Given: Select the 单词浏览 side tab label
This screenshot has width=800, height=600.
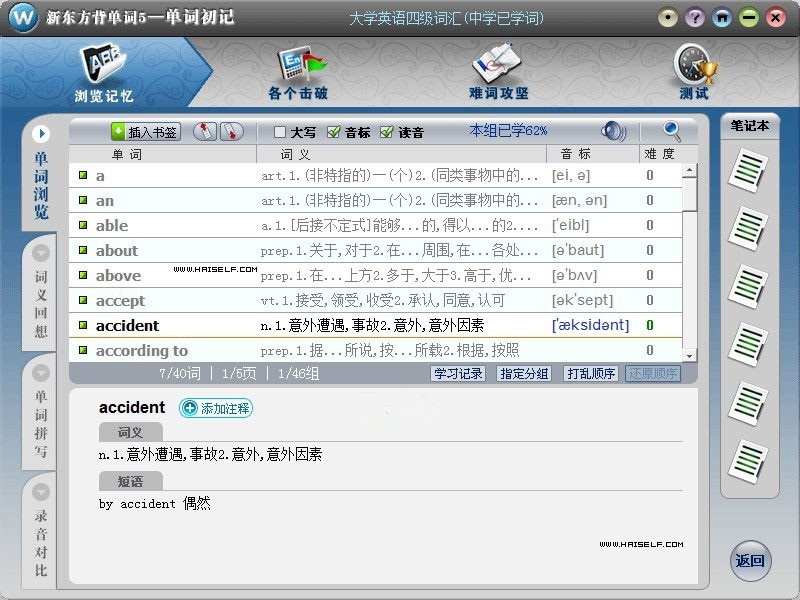Looking at the screenshot, I should click(41, 186).
